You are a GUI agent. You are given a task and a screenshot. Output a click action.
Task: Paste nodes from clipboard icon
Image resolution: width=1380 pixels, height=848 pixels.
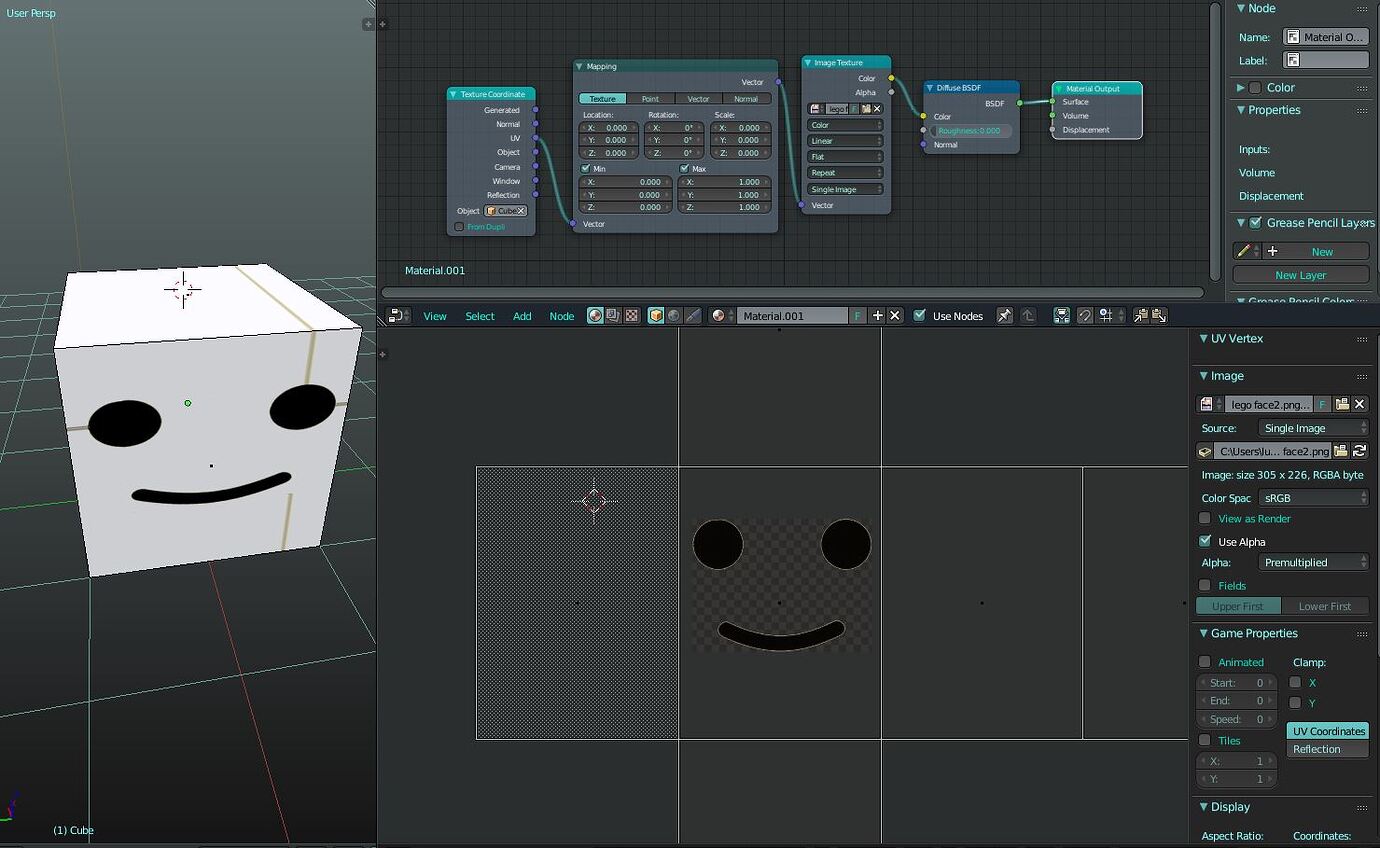coord(1159,316)
